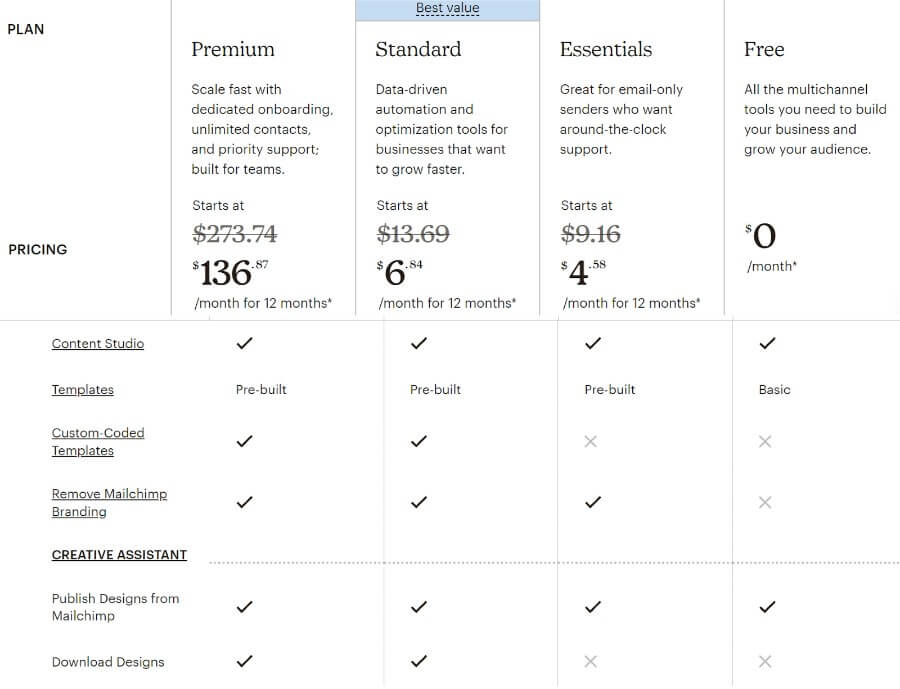Open Remove Mailchimp Branding link

[x=109, y=502]
